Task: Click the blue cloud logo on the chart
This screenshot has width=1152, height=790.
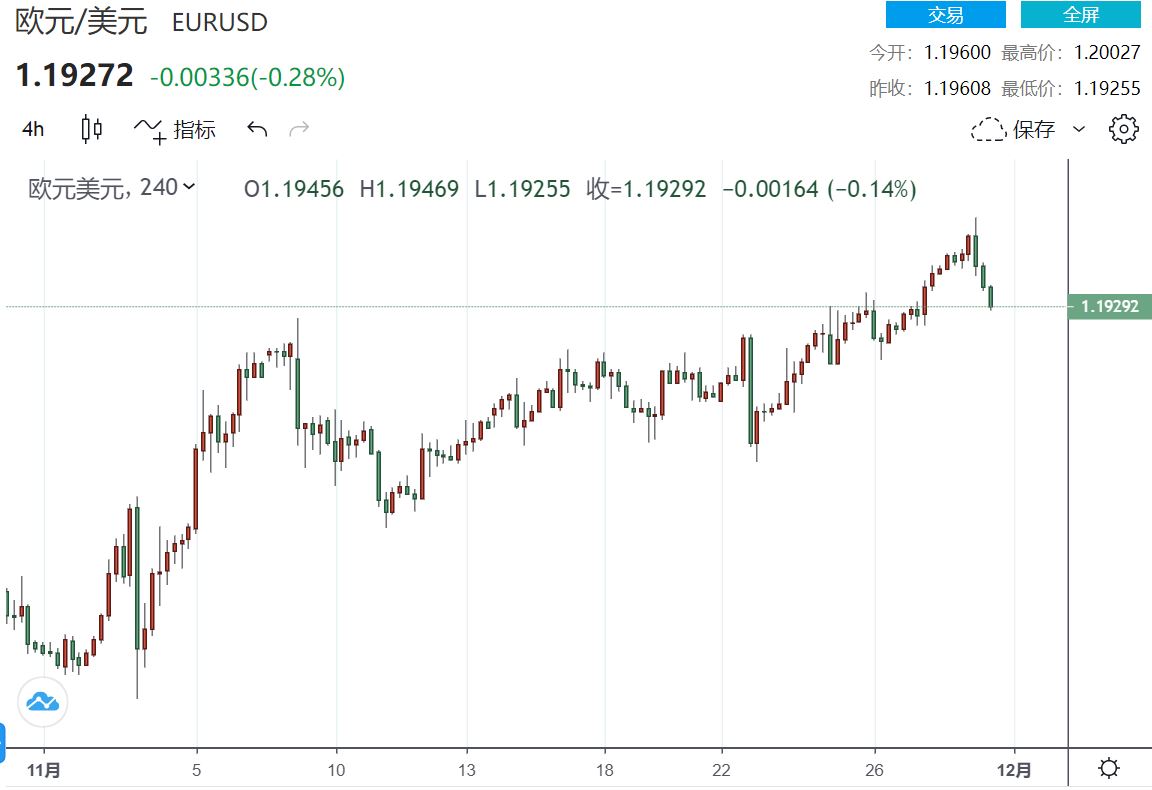Action: click(43, 701)
